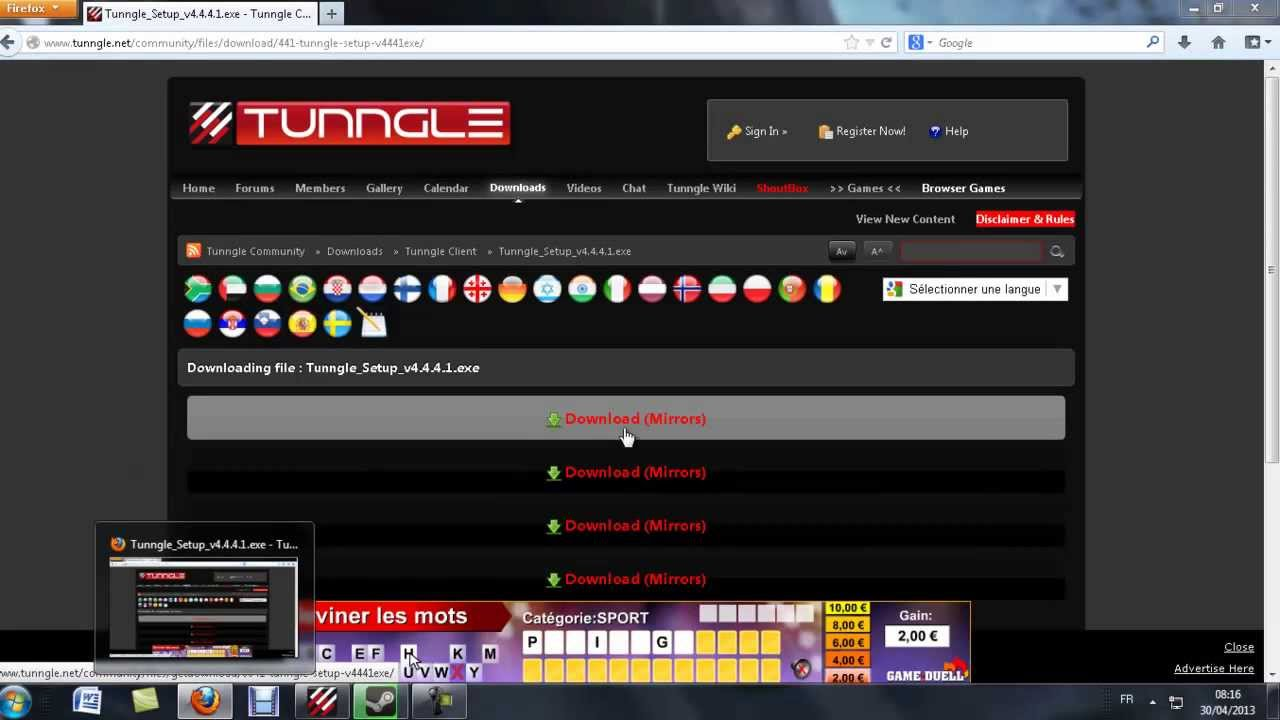Open the Home menu item

click(198, 188)
